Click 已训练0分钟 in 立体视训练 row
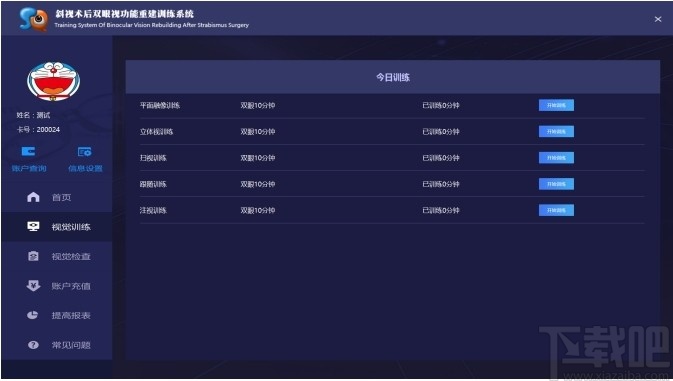Viewport: 673px width, 381px height. click(x=441, y=132)
